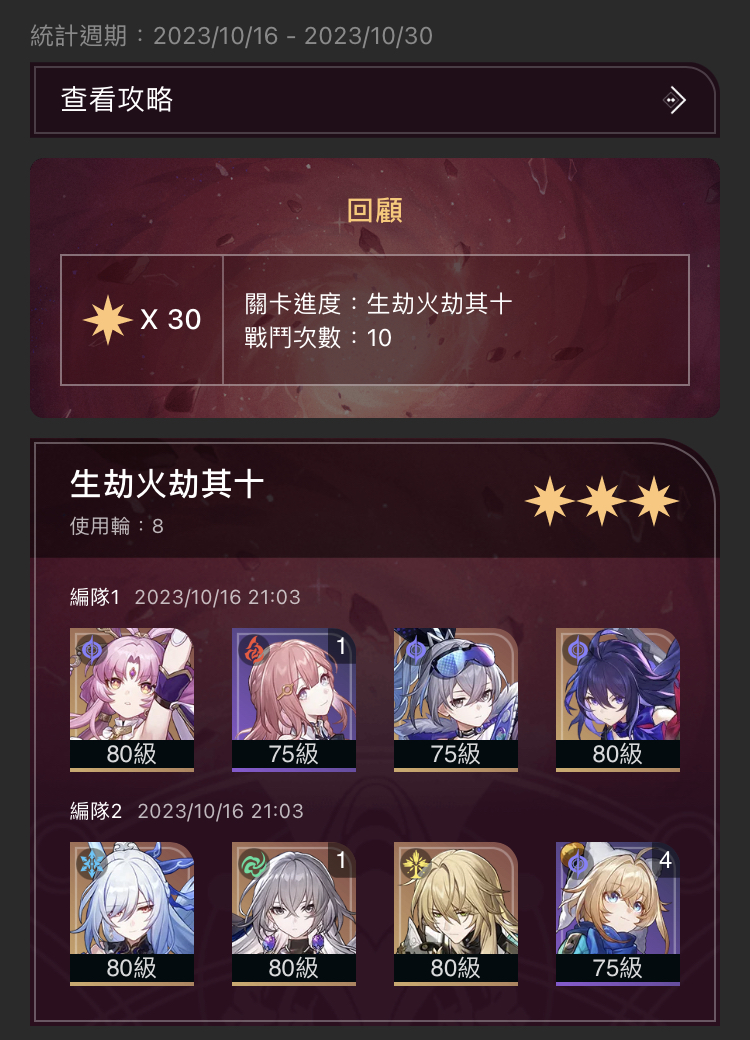Screen dimensions: 750x1040
Task: Click the arrow icon beside 查看攻略
Action: pyautogui.click(x=674, y=100)
